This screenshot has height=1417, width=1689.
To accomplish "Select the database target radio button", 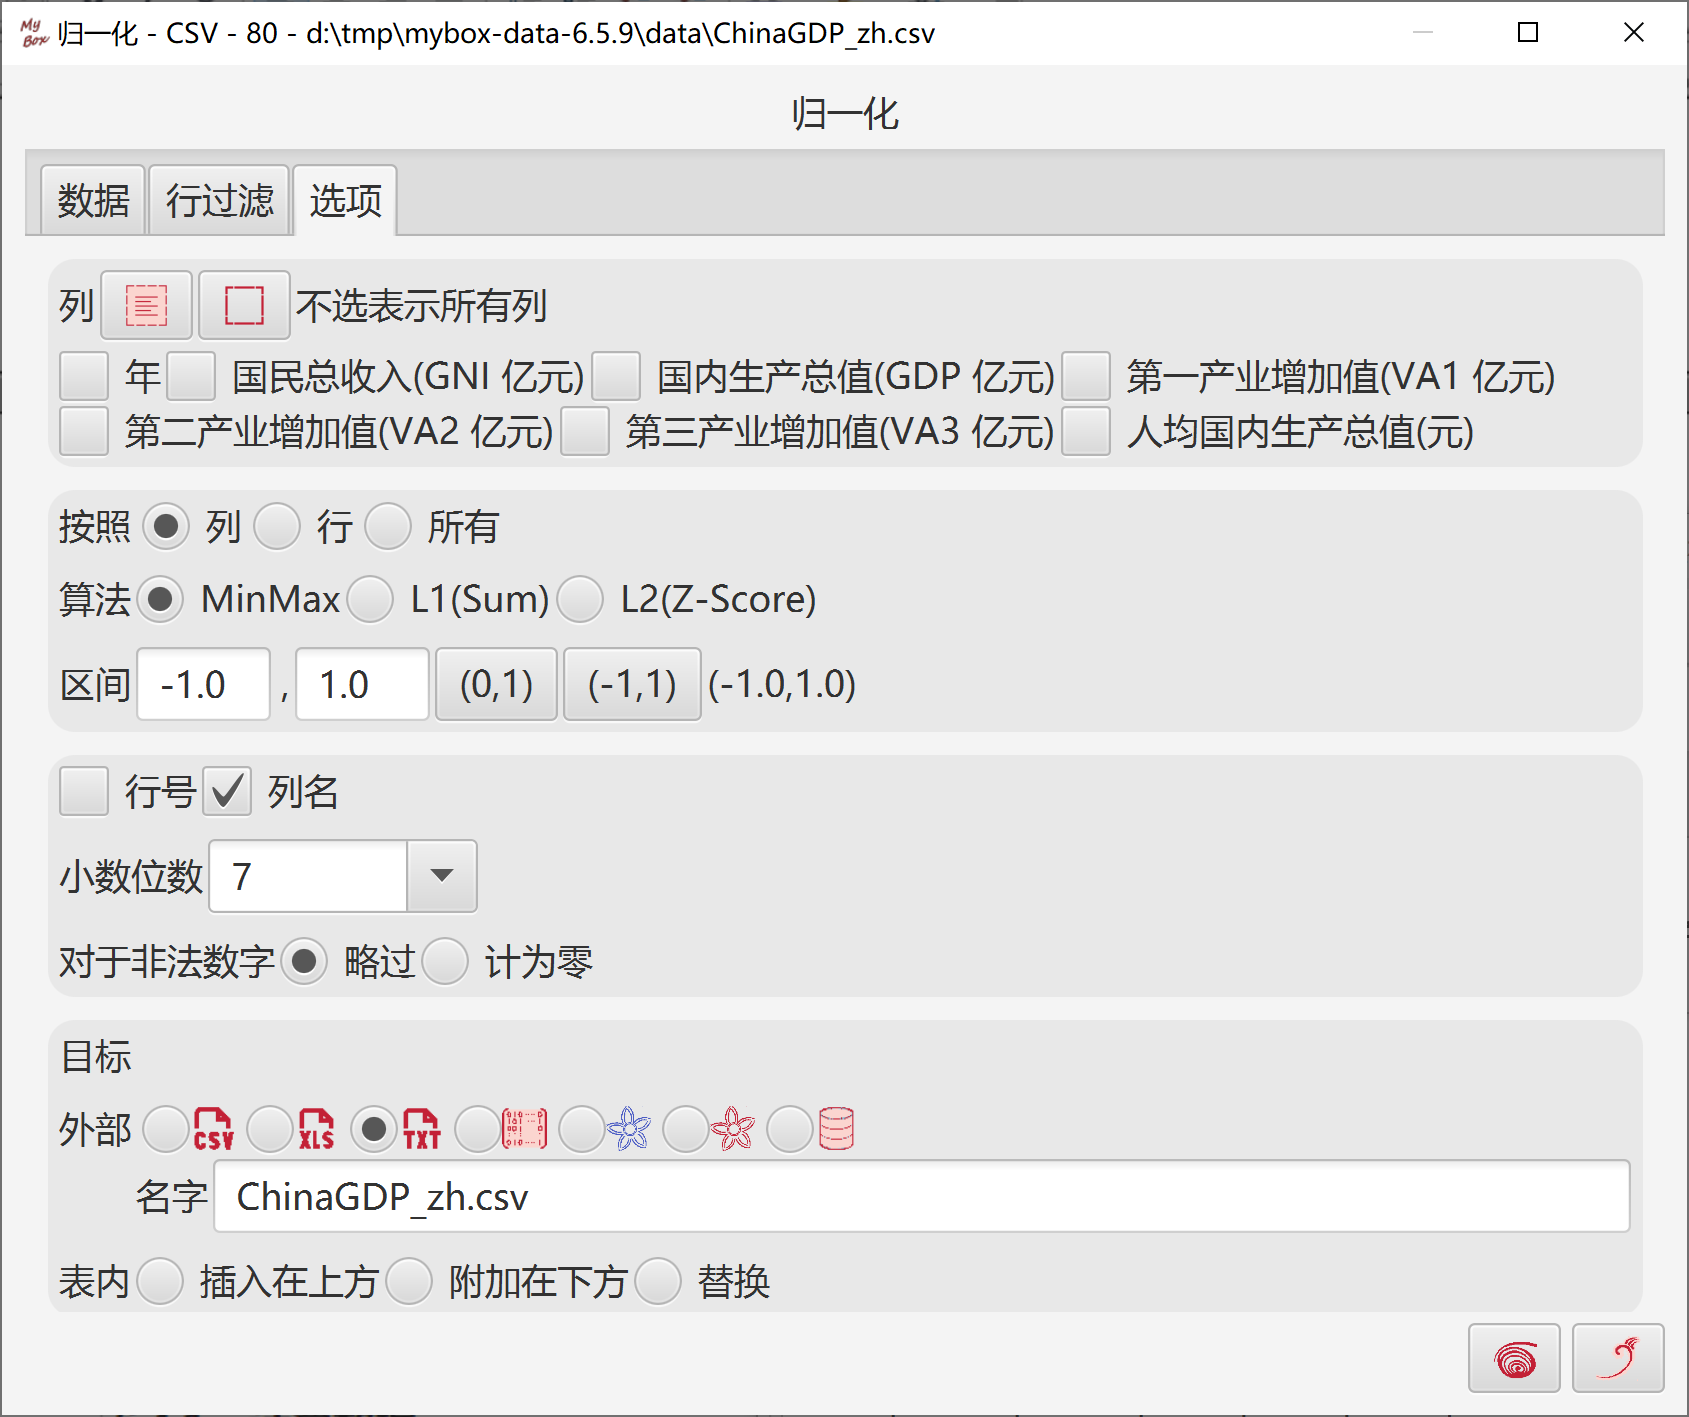I will point(790,1129).
